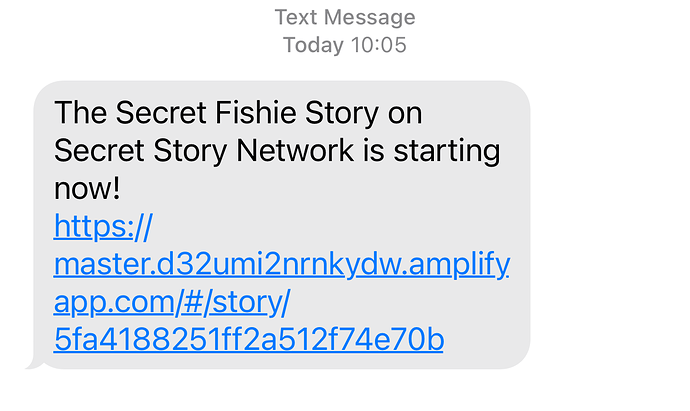
Task: Tap the "Today 10:05" timestamp
Action: pyautogui.click(x=345, y=45)
